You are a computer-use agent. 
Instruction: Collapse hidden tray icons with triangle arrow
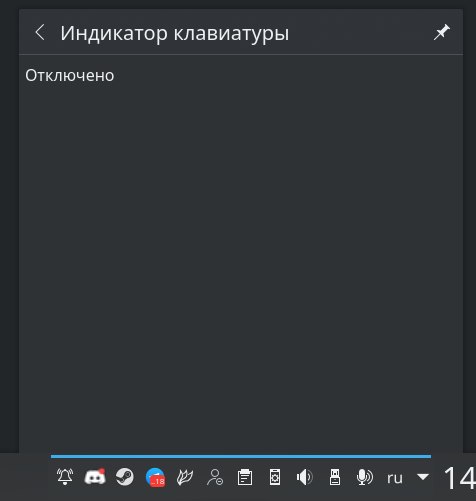tap(423, 477)
